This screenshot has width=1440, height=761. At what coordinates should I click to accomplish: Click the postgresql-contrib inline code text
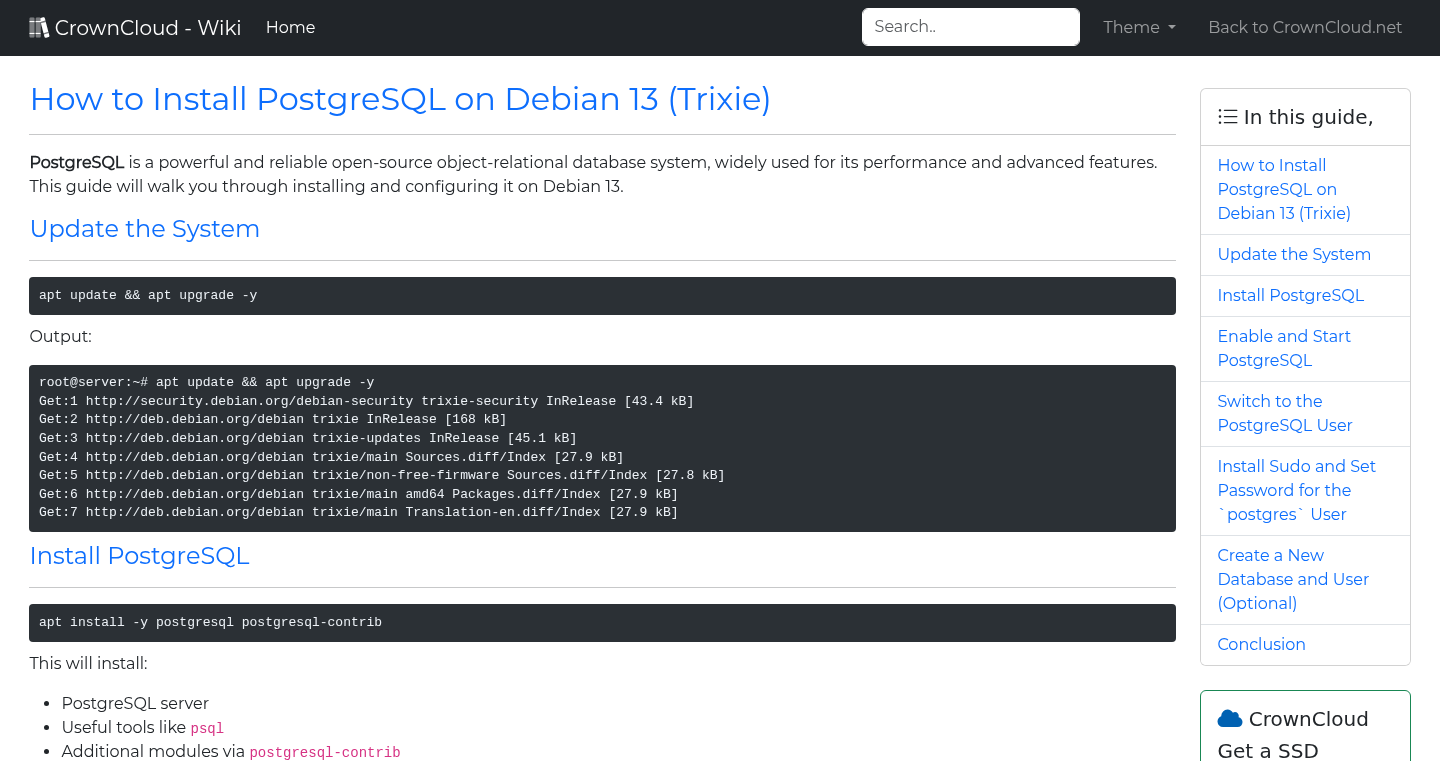point(325,751)
